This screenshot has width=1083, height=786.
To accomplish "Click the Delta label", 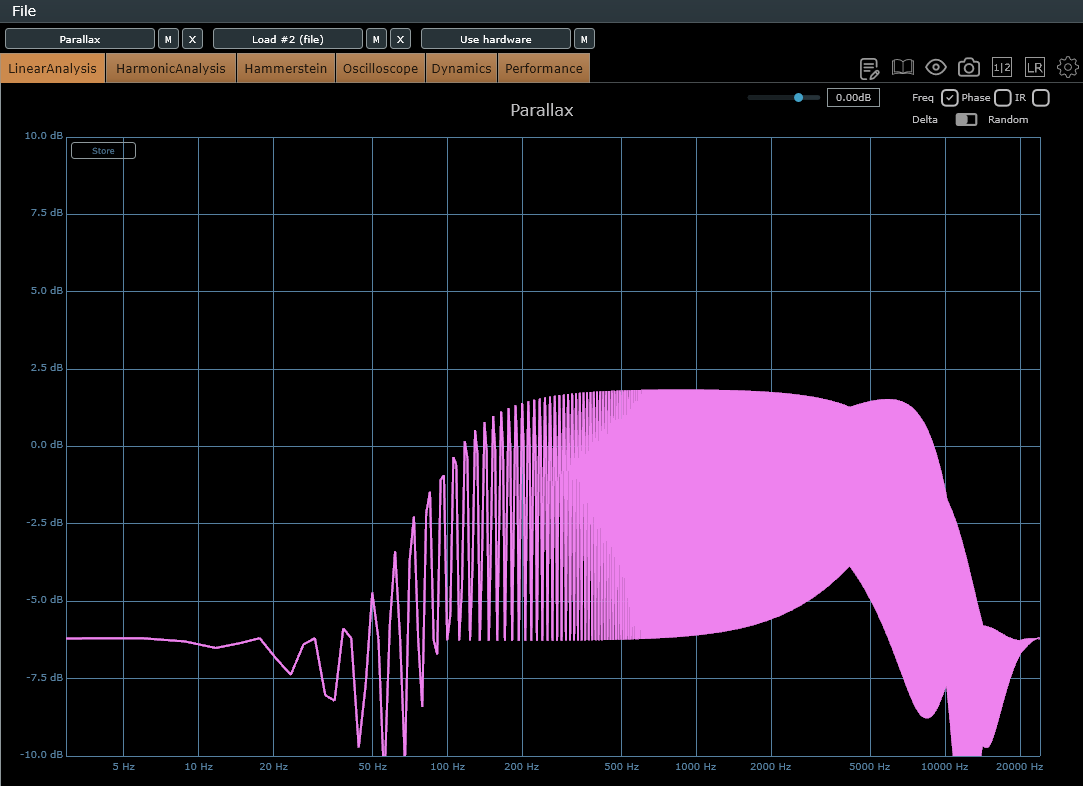I will (x=925, y=119).
